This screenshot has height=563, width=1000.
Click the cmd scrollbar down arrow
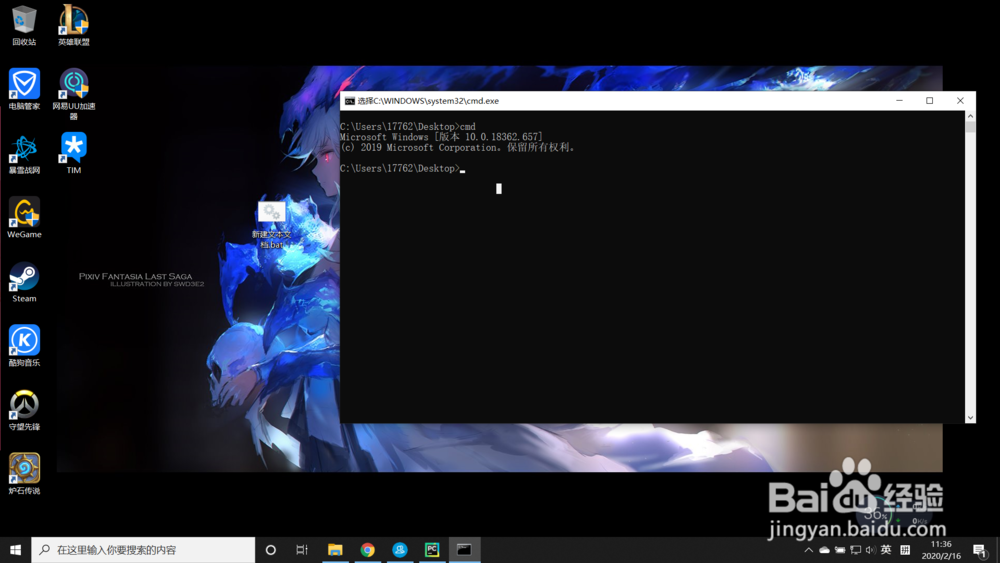pyautogui.click(x=970, y=418)
